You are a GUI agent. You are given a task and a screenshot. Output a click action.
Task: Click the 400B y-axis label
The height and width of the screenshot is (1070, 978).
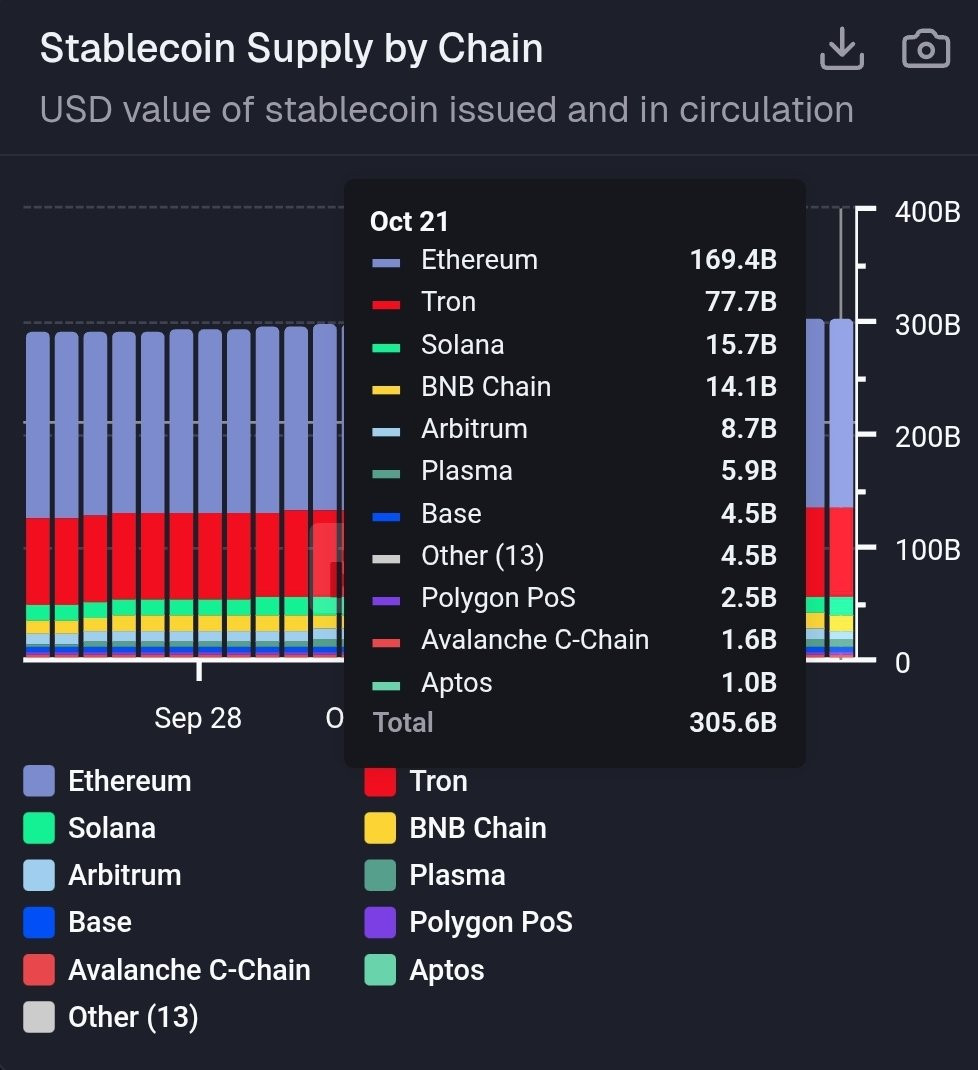click(927, 212)
